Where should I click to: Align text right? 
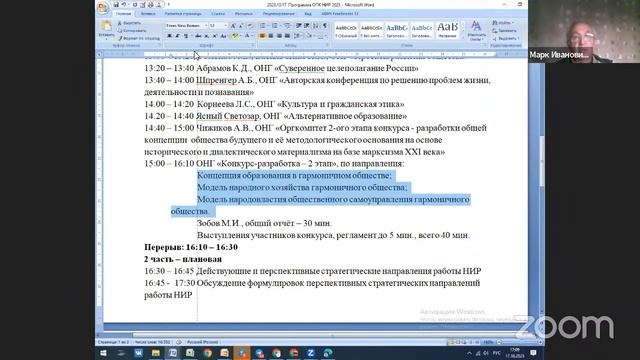click(x=279, y=36)
